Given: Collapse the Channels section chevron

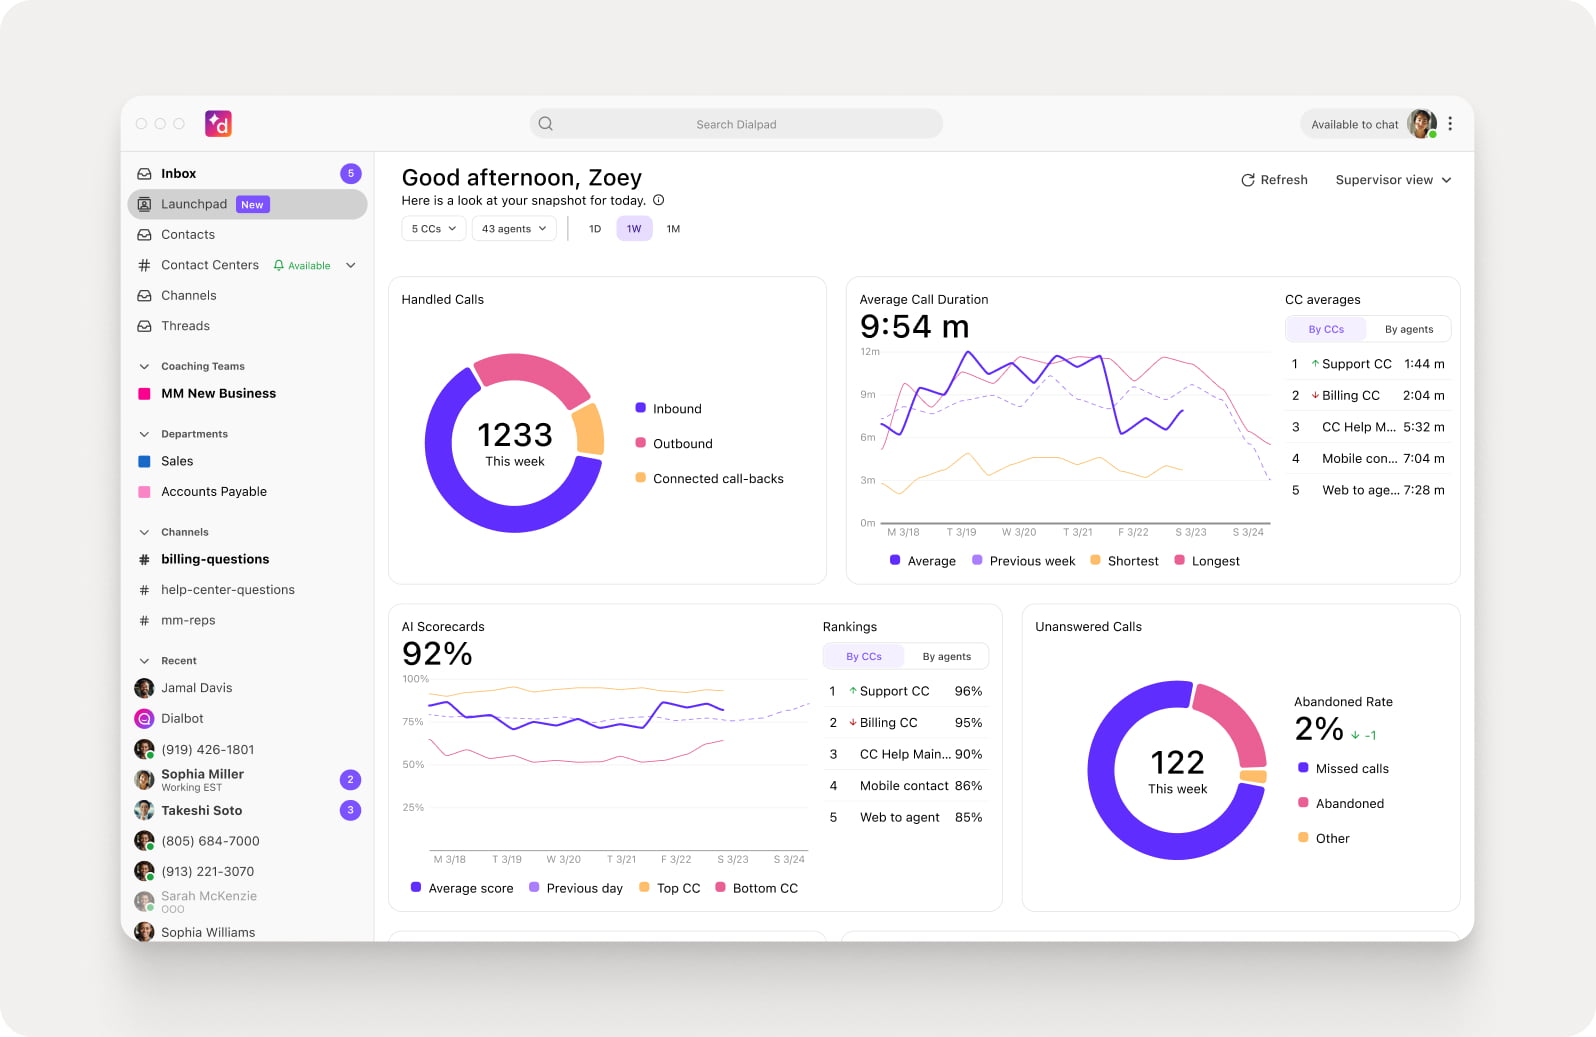Looking at the screenshot, I should click(144, 532).
